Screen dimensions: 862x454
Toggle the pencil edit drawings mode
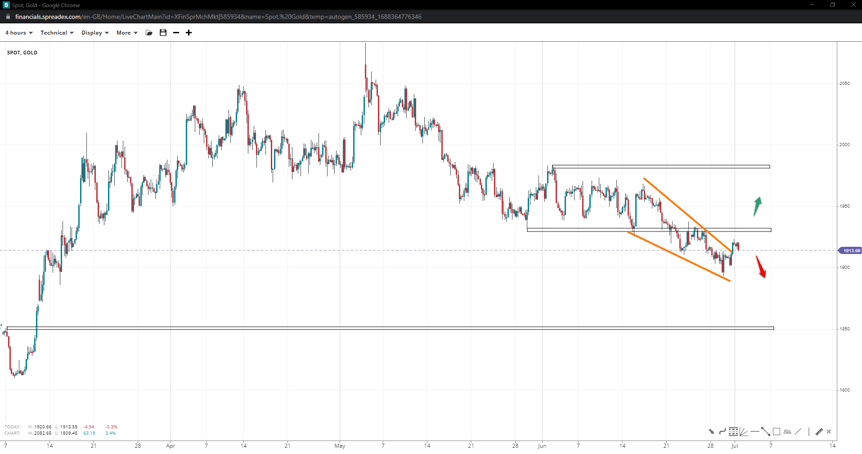click(819, 432)
